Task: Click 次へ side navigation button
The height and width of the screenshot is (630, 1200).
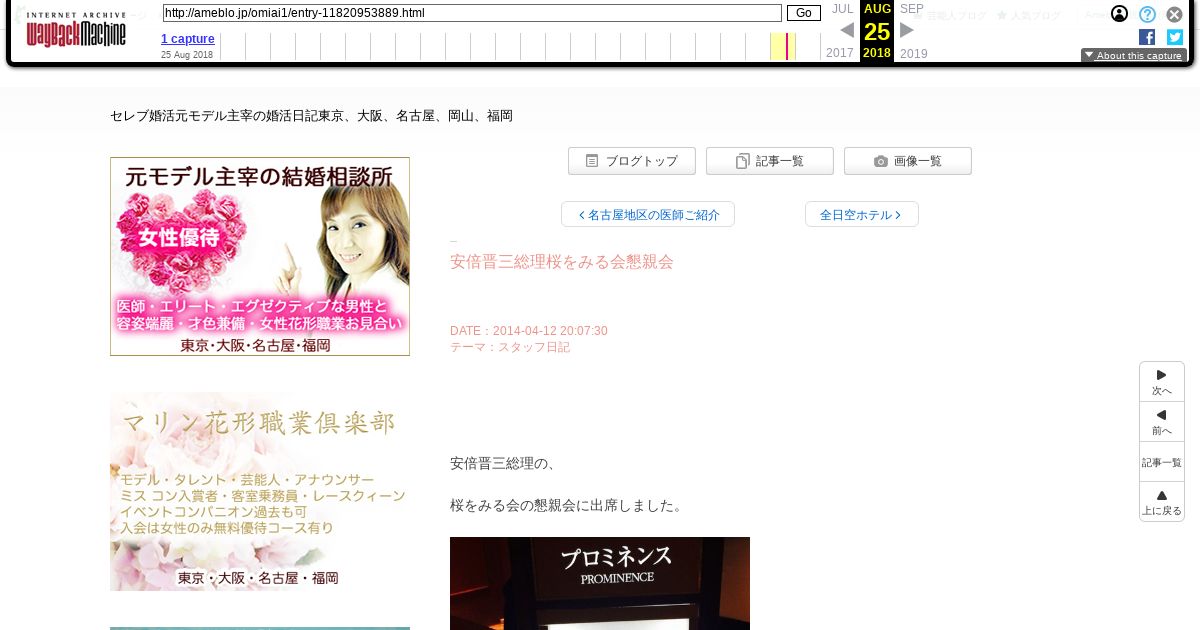Action: point(1162,382)
